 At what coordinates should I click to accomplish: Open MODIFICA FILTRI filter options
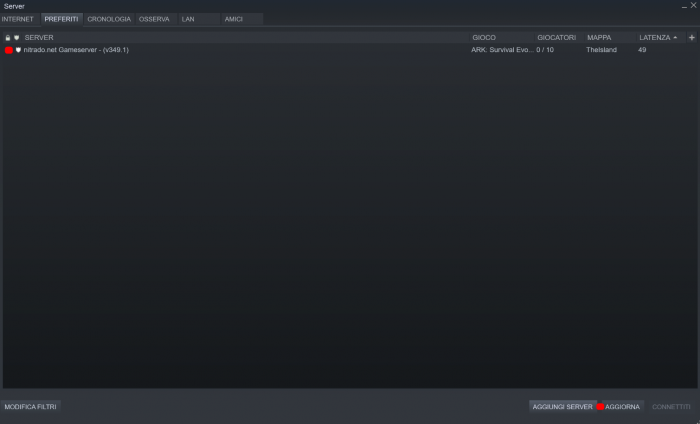coord(30,407)
